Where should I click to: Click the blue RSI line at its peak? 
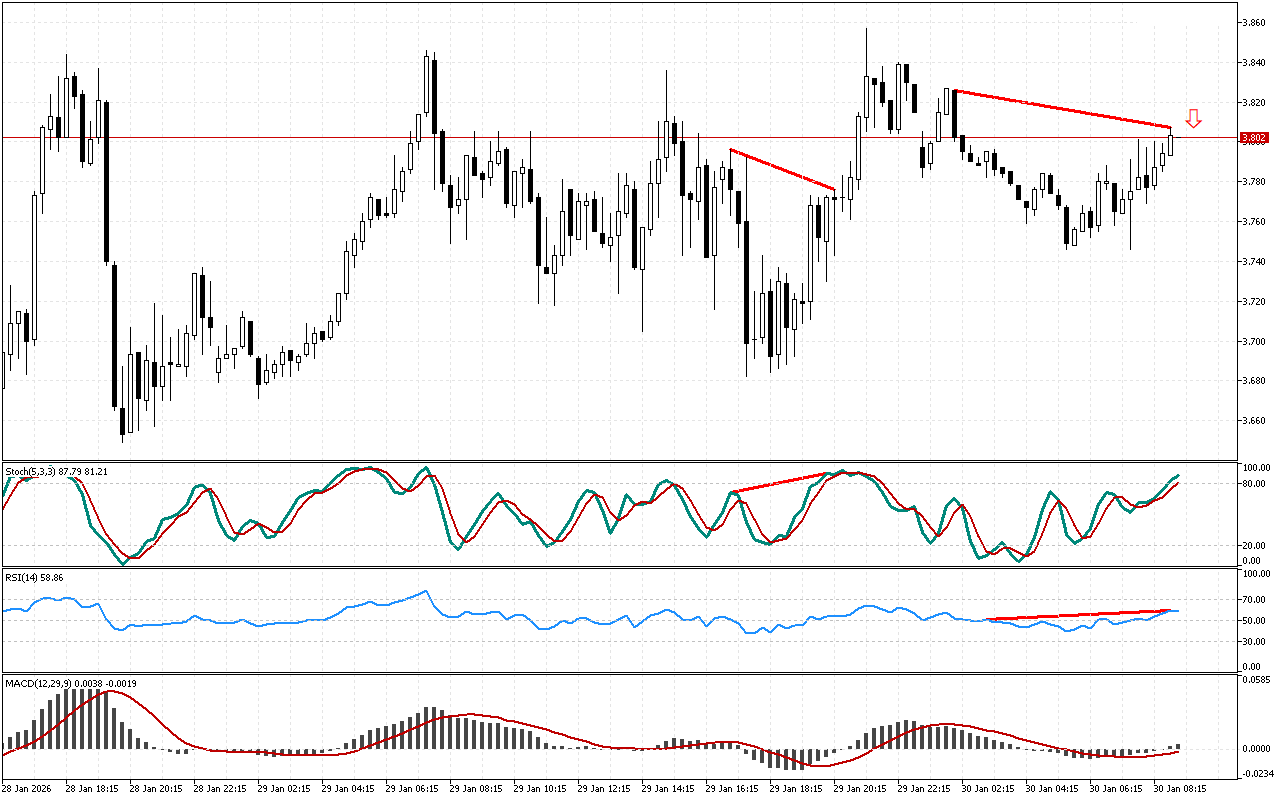[x=426, y=590]
